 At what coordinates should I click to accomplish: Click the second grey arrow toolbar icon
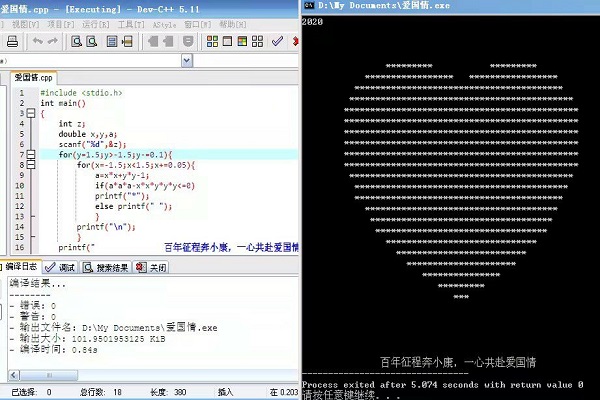coord(168,41)
